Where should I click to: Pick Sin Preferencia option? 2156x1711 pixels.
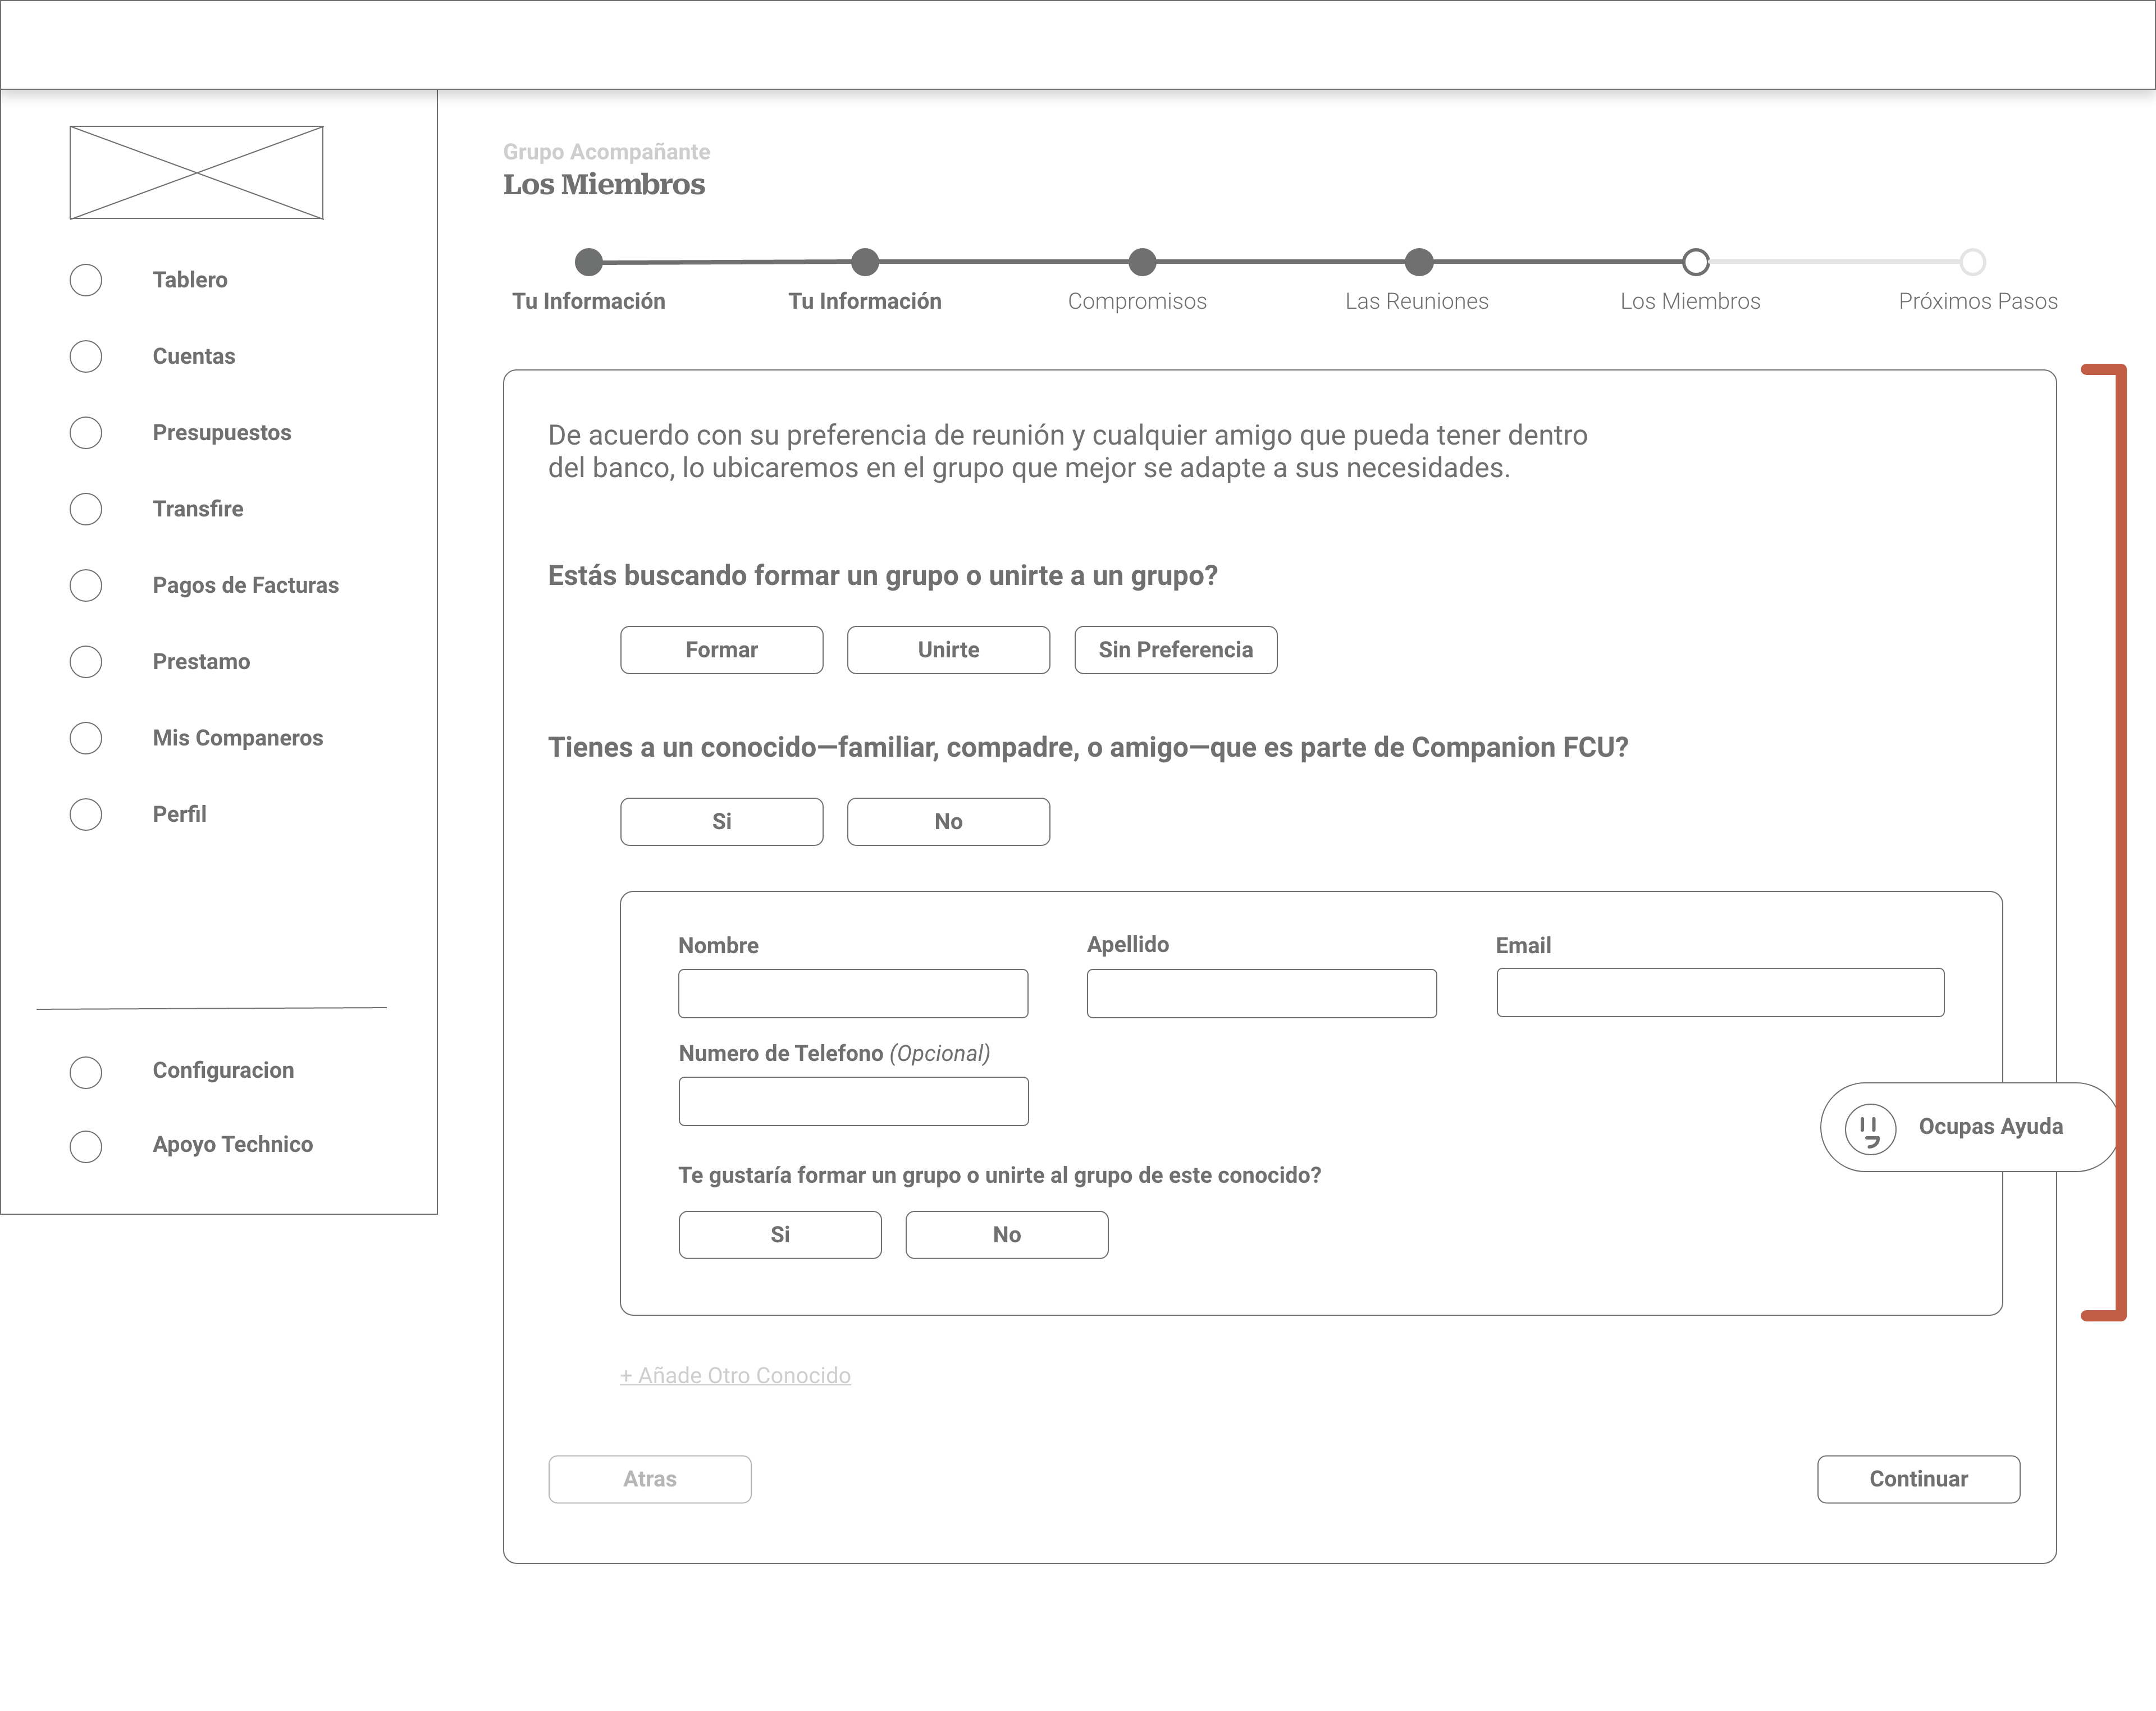pyautogui.click(x=1175, y=650)
